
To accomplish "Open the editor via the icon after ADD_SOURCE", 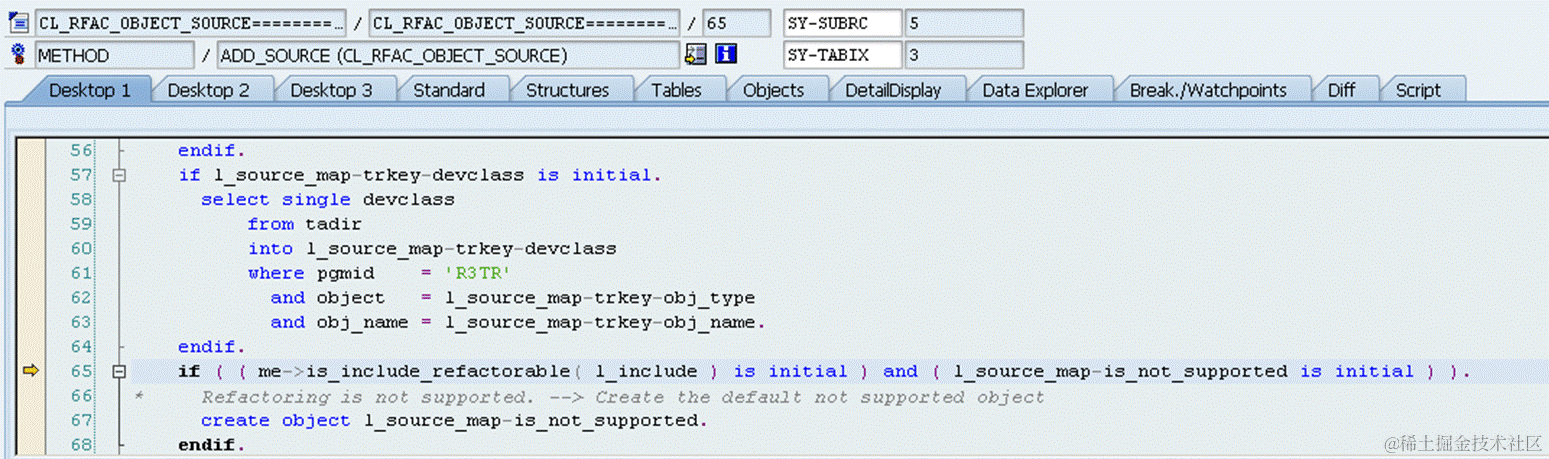I will tap(696, 54).
